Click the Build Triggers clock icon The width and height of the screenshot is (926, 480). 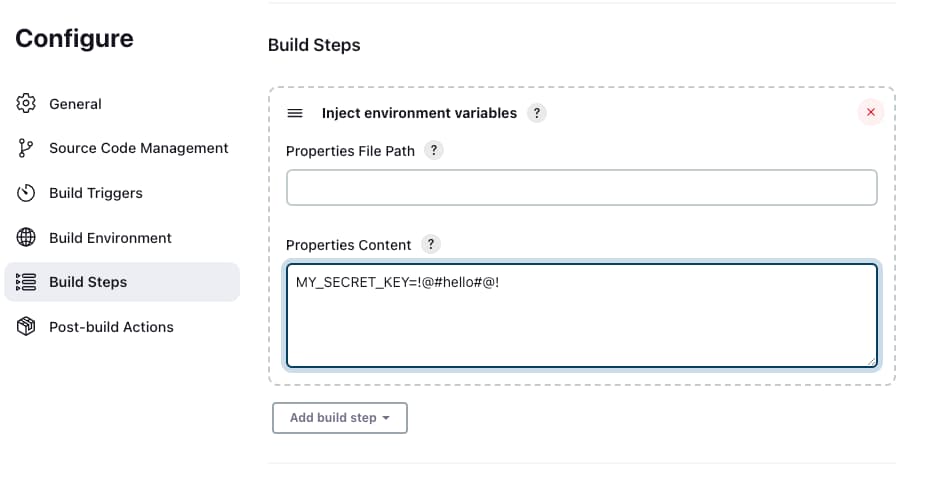click(26, 192)
